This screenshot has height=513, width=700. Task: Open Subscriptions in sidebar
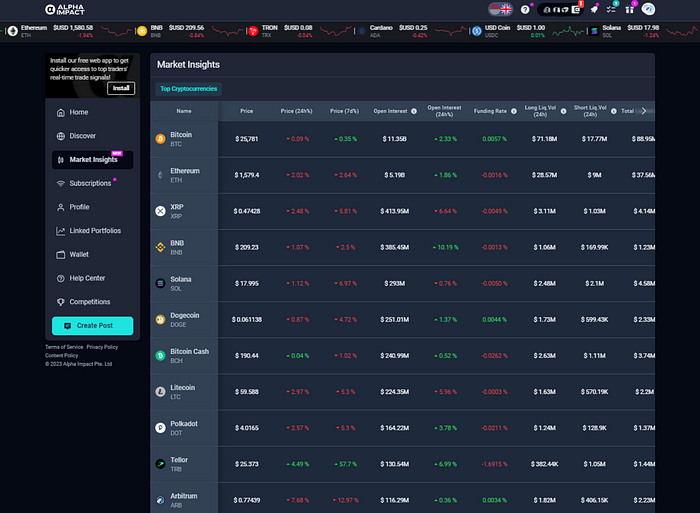[x=92, y=183]
